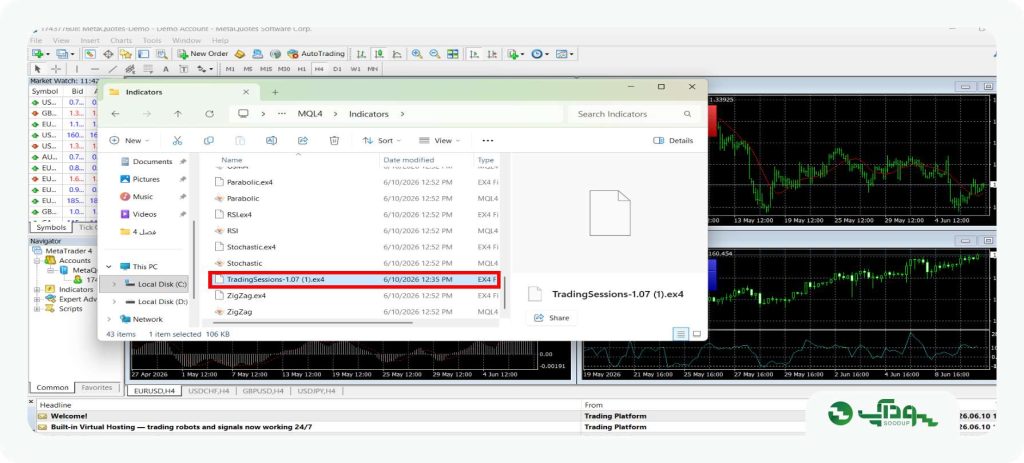Select the GBPUSD,H4 chart tab
Screen dimensions: 1024x463
263,391
